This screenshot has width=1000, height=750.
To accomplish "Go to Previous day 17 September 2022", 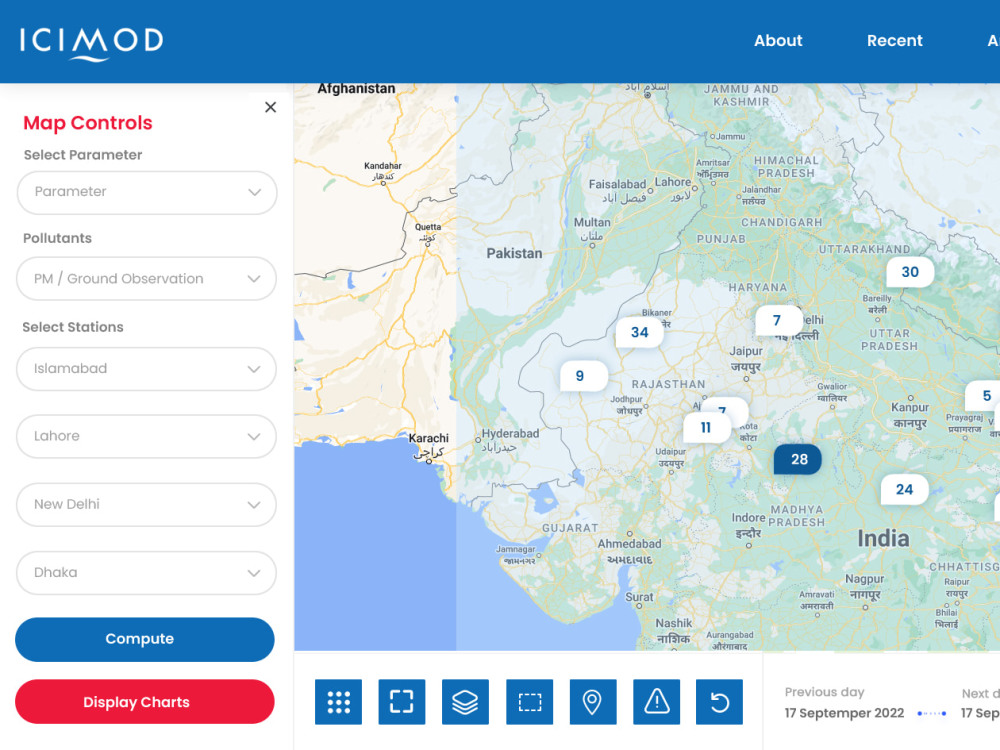I will (x=844, y=703).
